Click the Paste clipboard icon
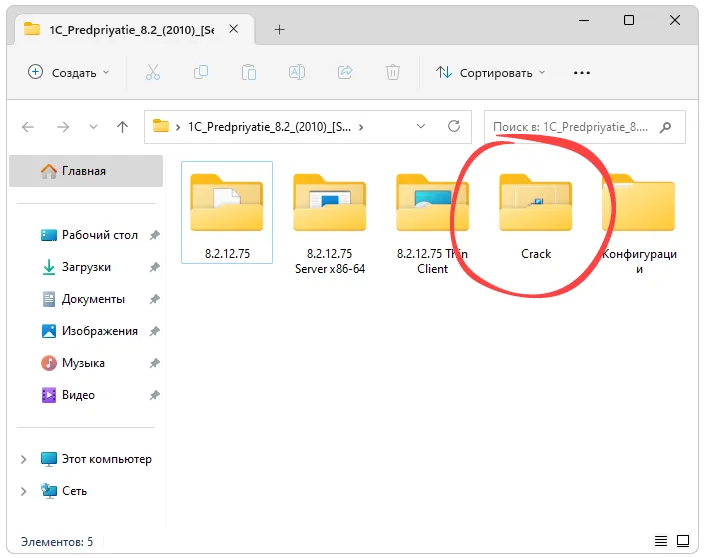The image size is (704, 558). pyautogui.click(x=249, y=72)
